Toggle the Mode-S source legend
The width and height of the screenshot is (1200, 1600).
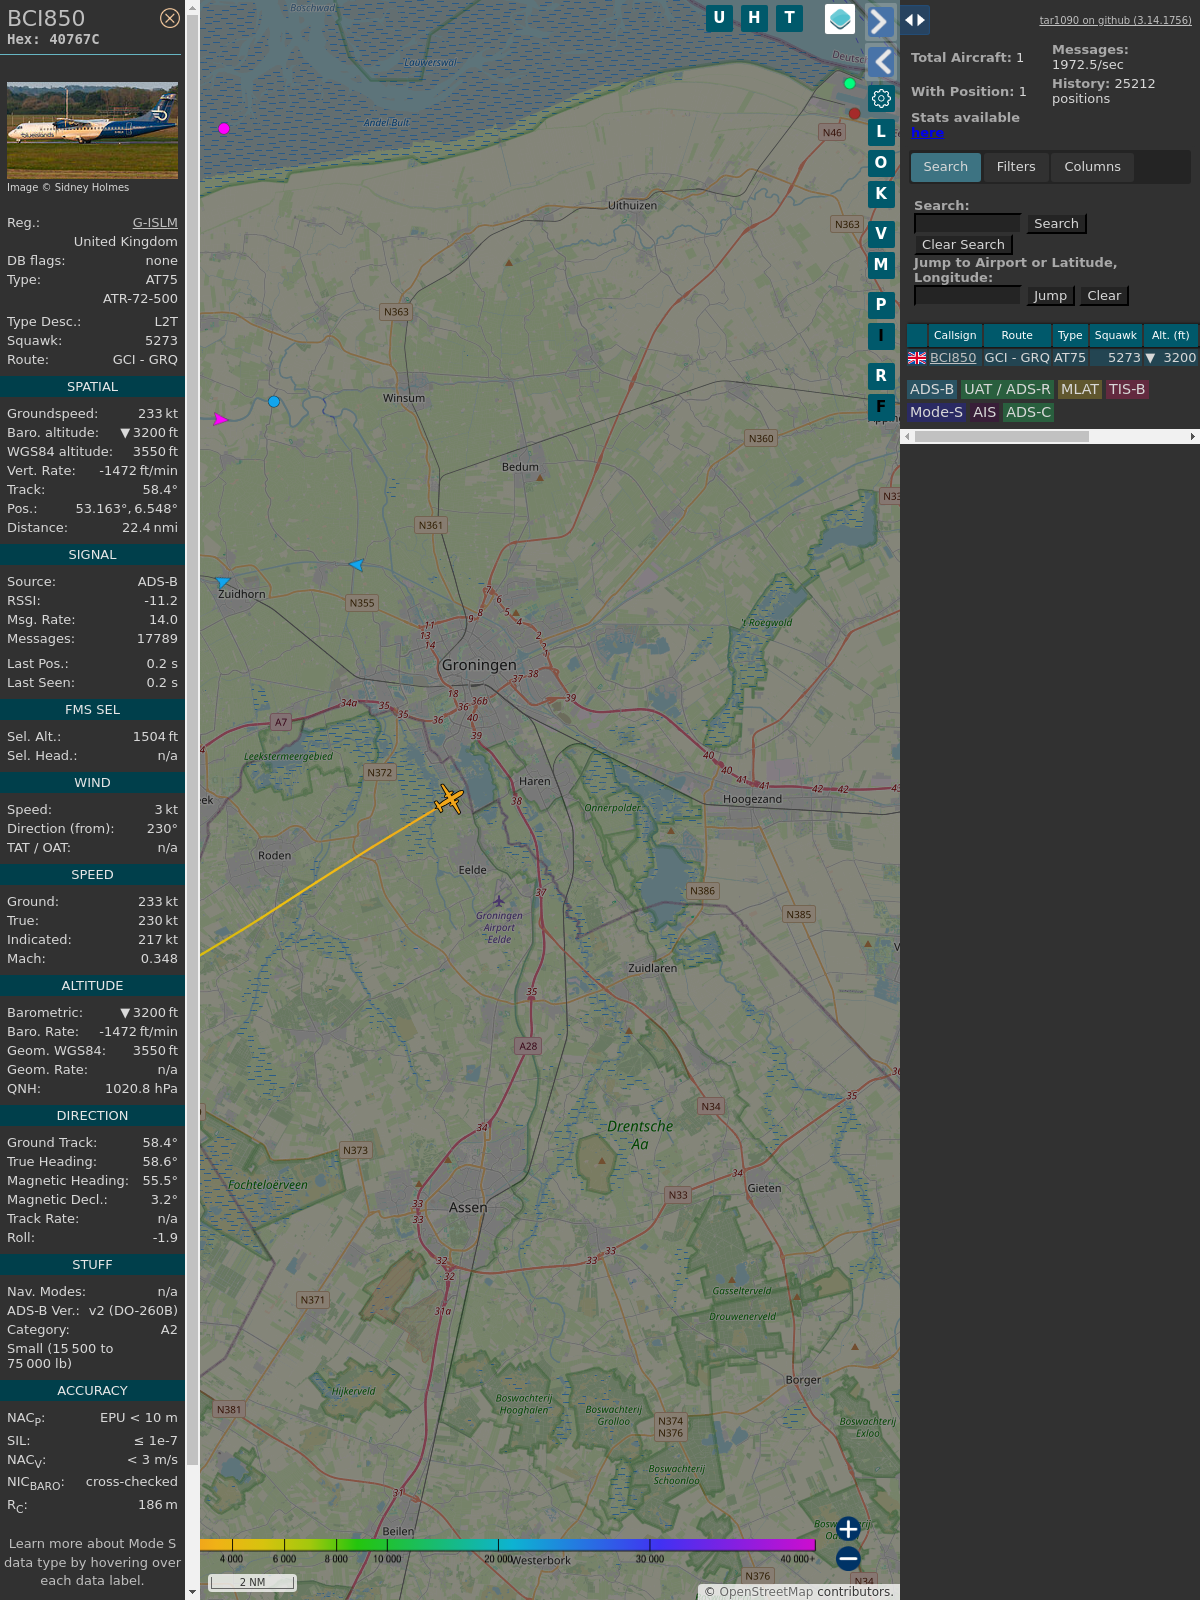coord(936,412)
